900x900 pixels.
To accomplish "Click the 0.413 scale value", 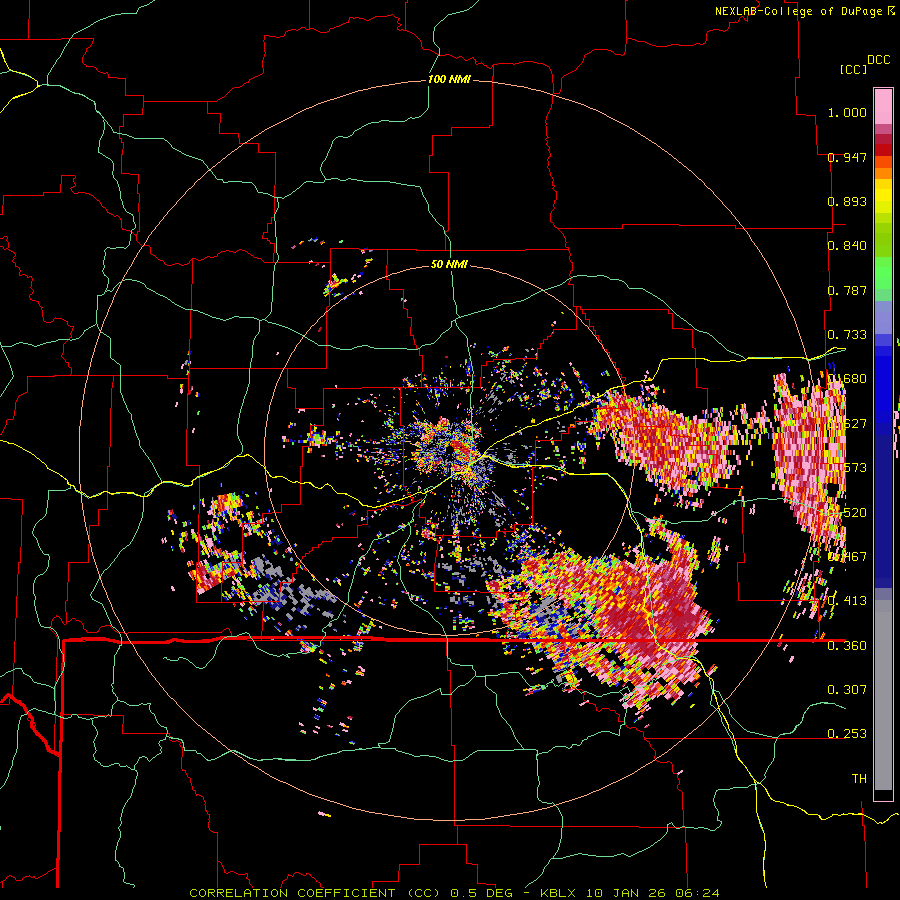I will coord(847,601).
